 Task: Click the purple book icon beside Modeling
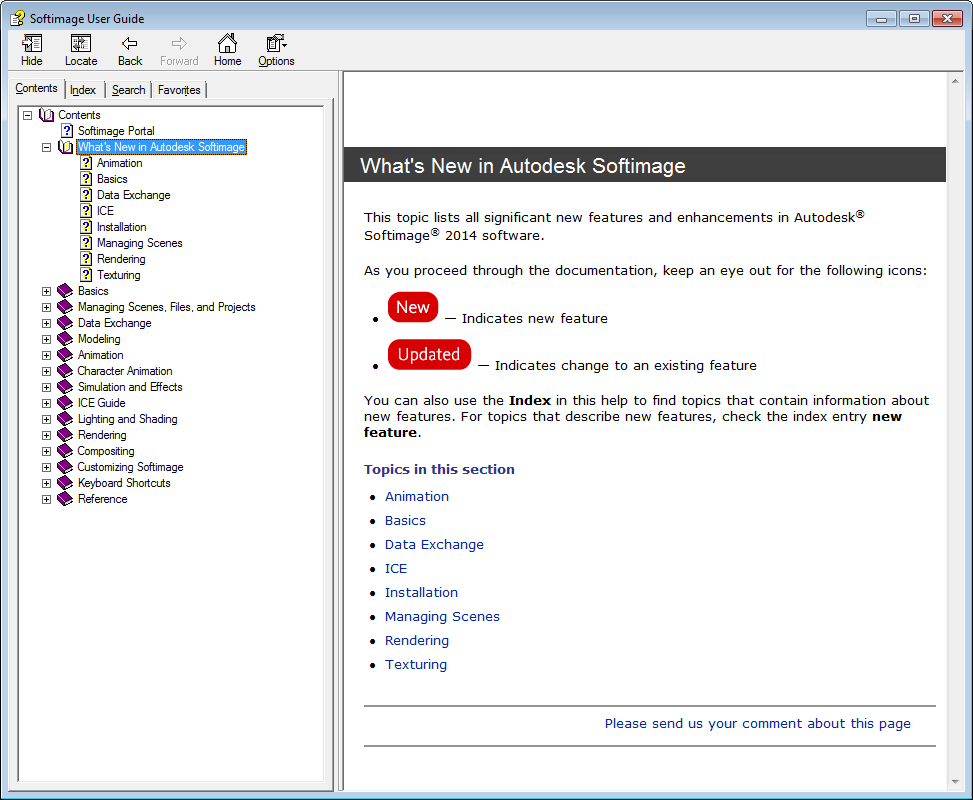coord(66,339)
